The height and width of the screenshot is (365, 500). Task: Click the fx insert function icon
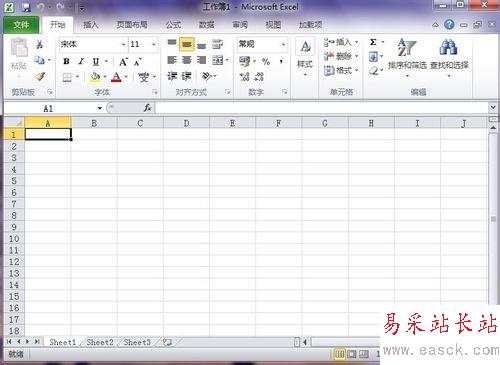click(147, 108)
